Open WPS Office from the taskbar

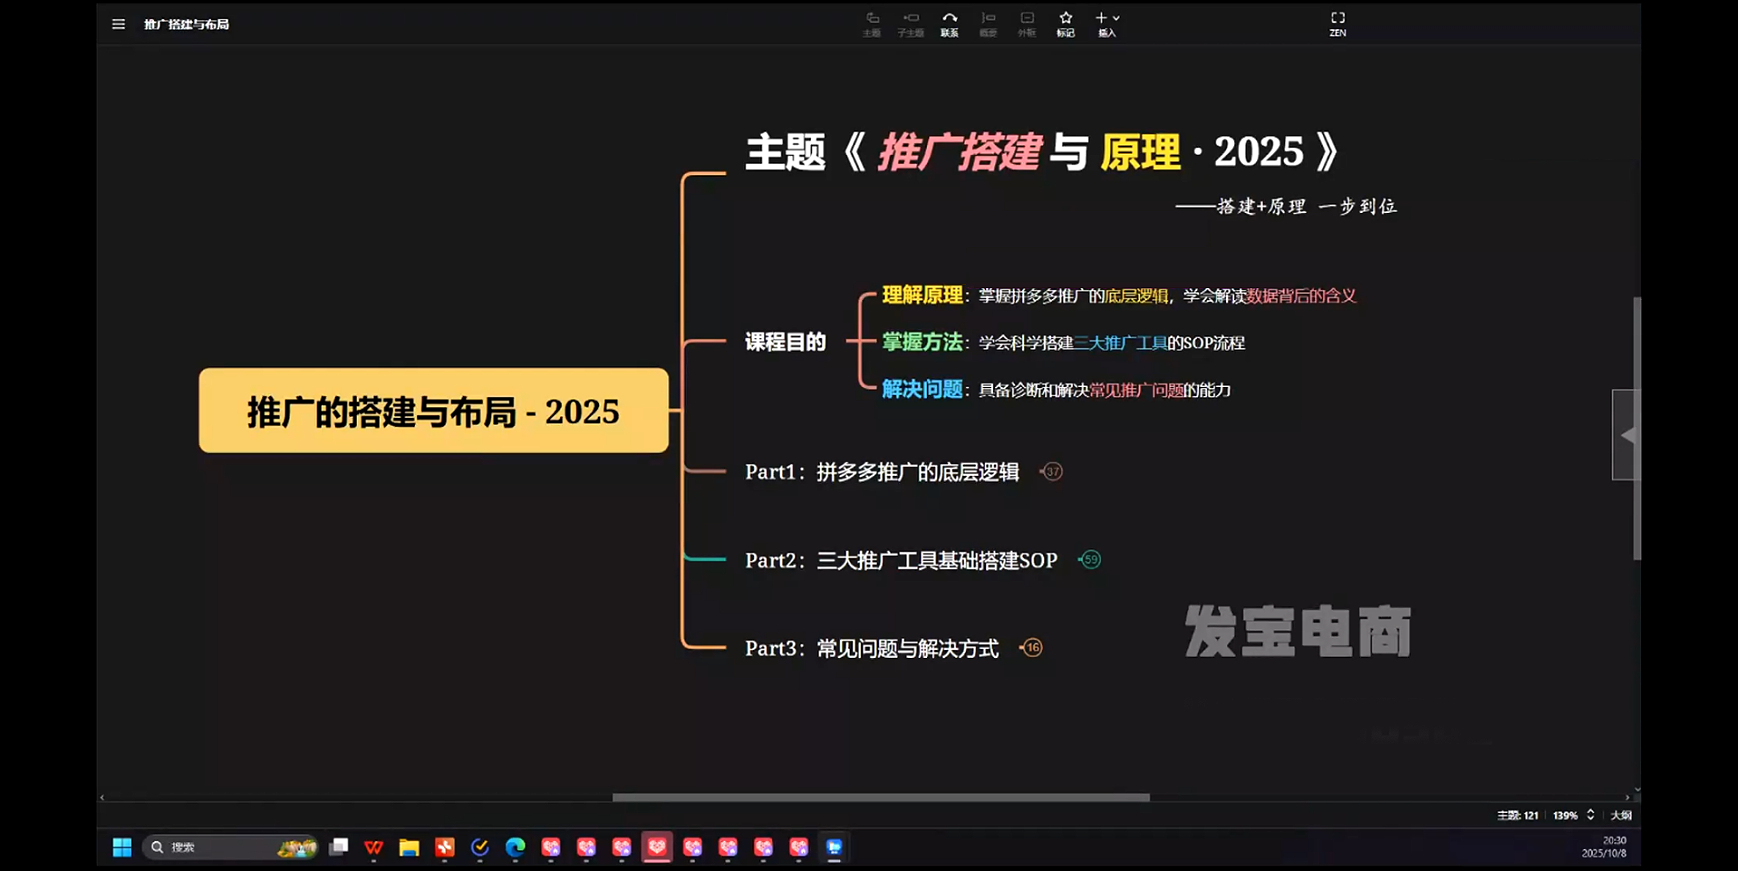(374, 847)
